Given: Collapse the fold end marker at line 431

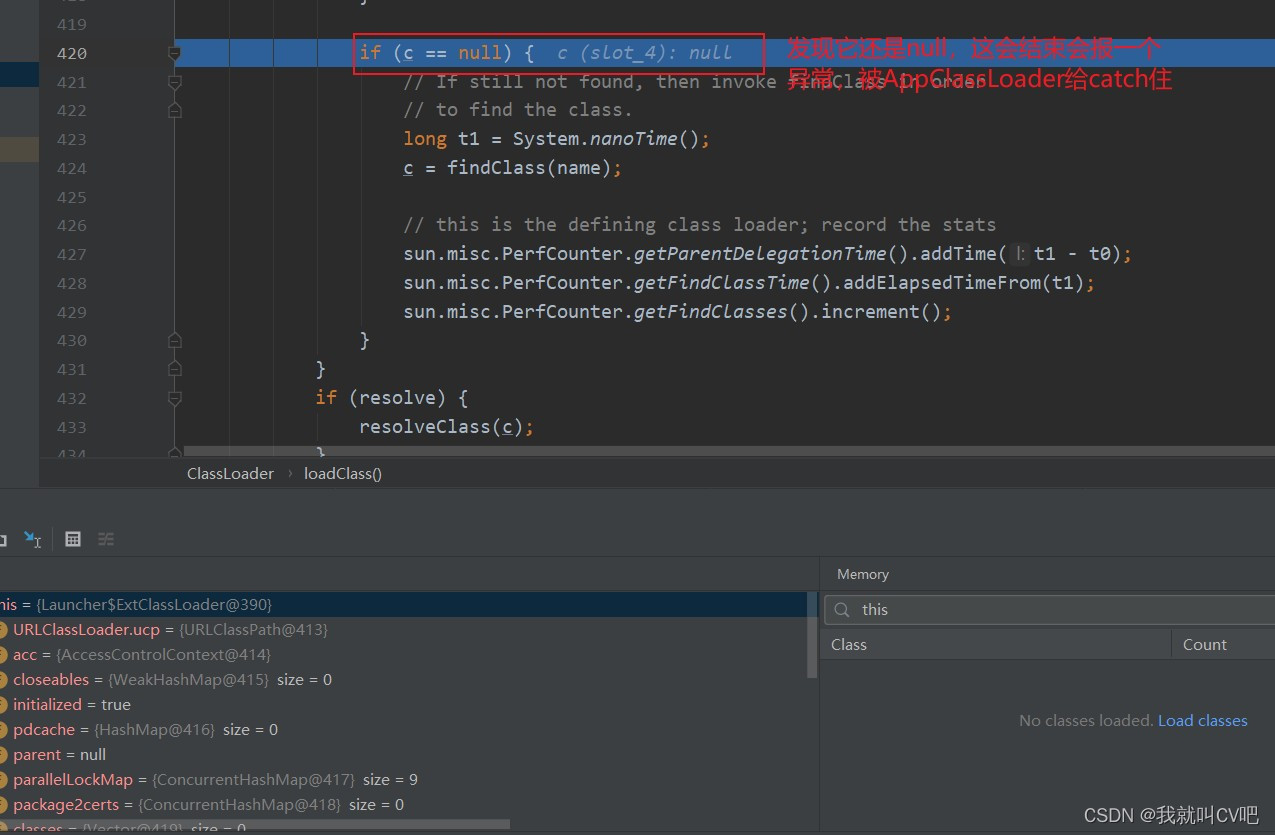Looking at the screenshot, I should [174, 369].
